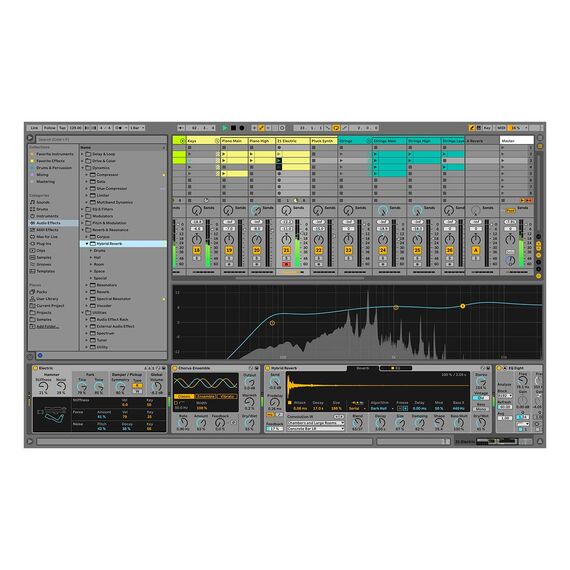Open MIDI Effects category
570x570 pixels.
tap(47, 230)
